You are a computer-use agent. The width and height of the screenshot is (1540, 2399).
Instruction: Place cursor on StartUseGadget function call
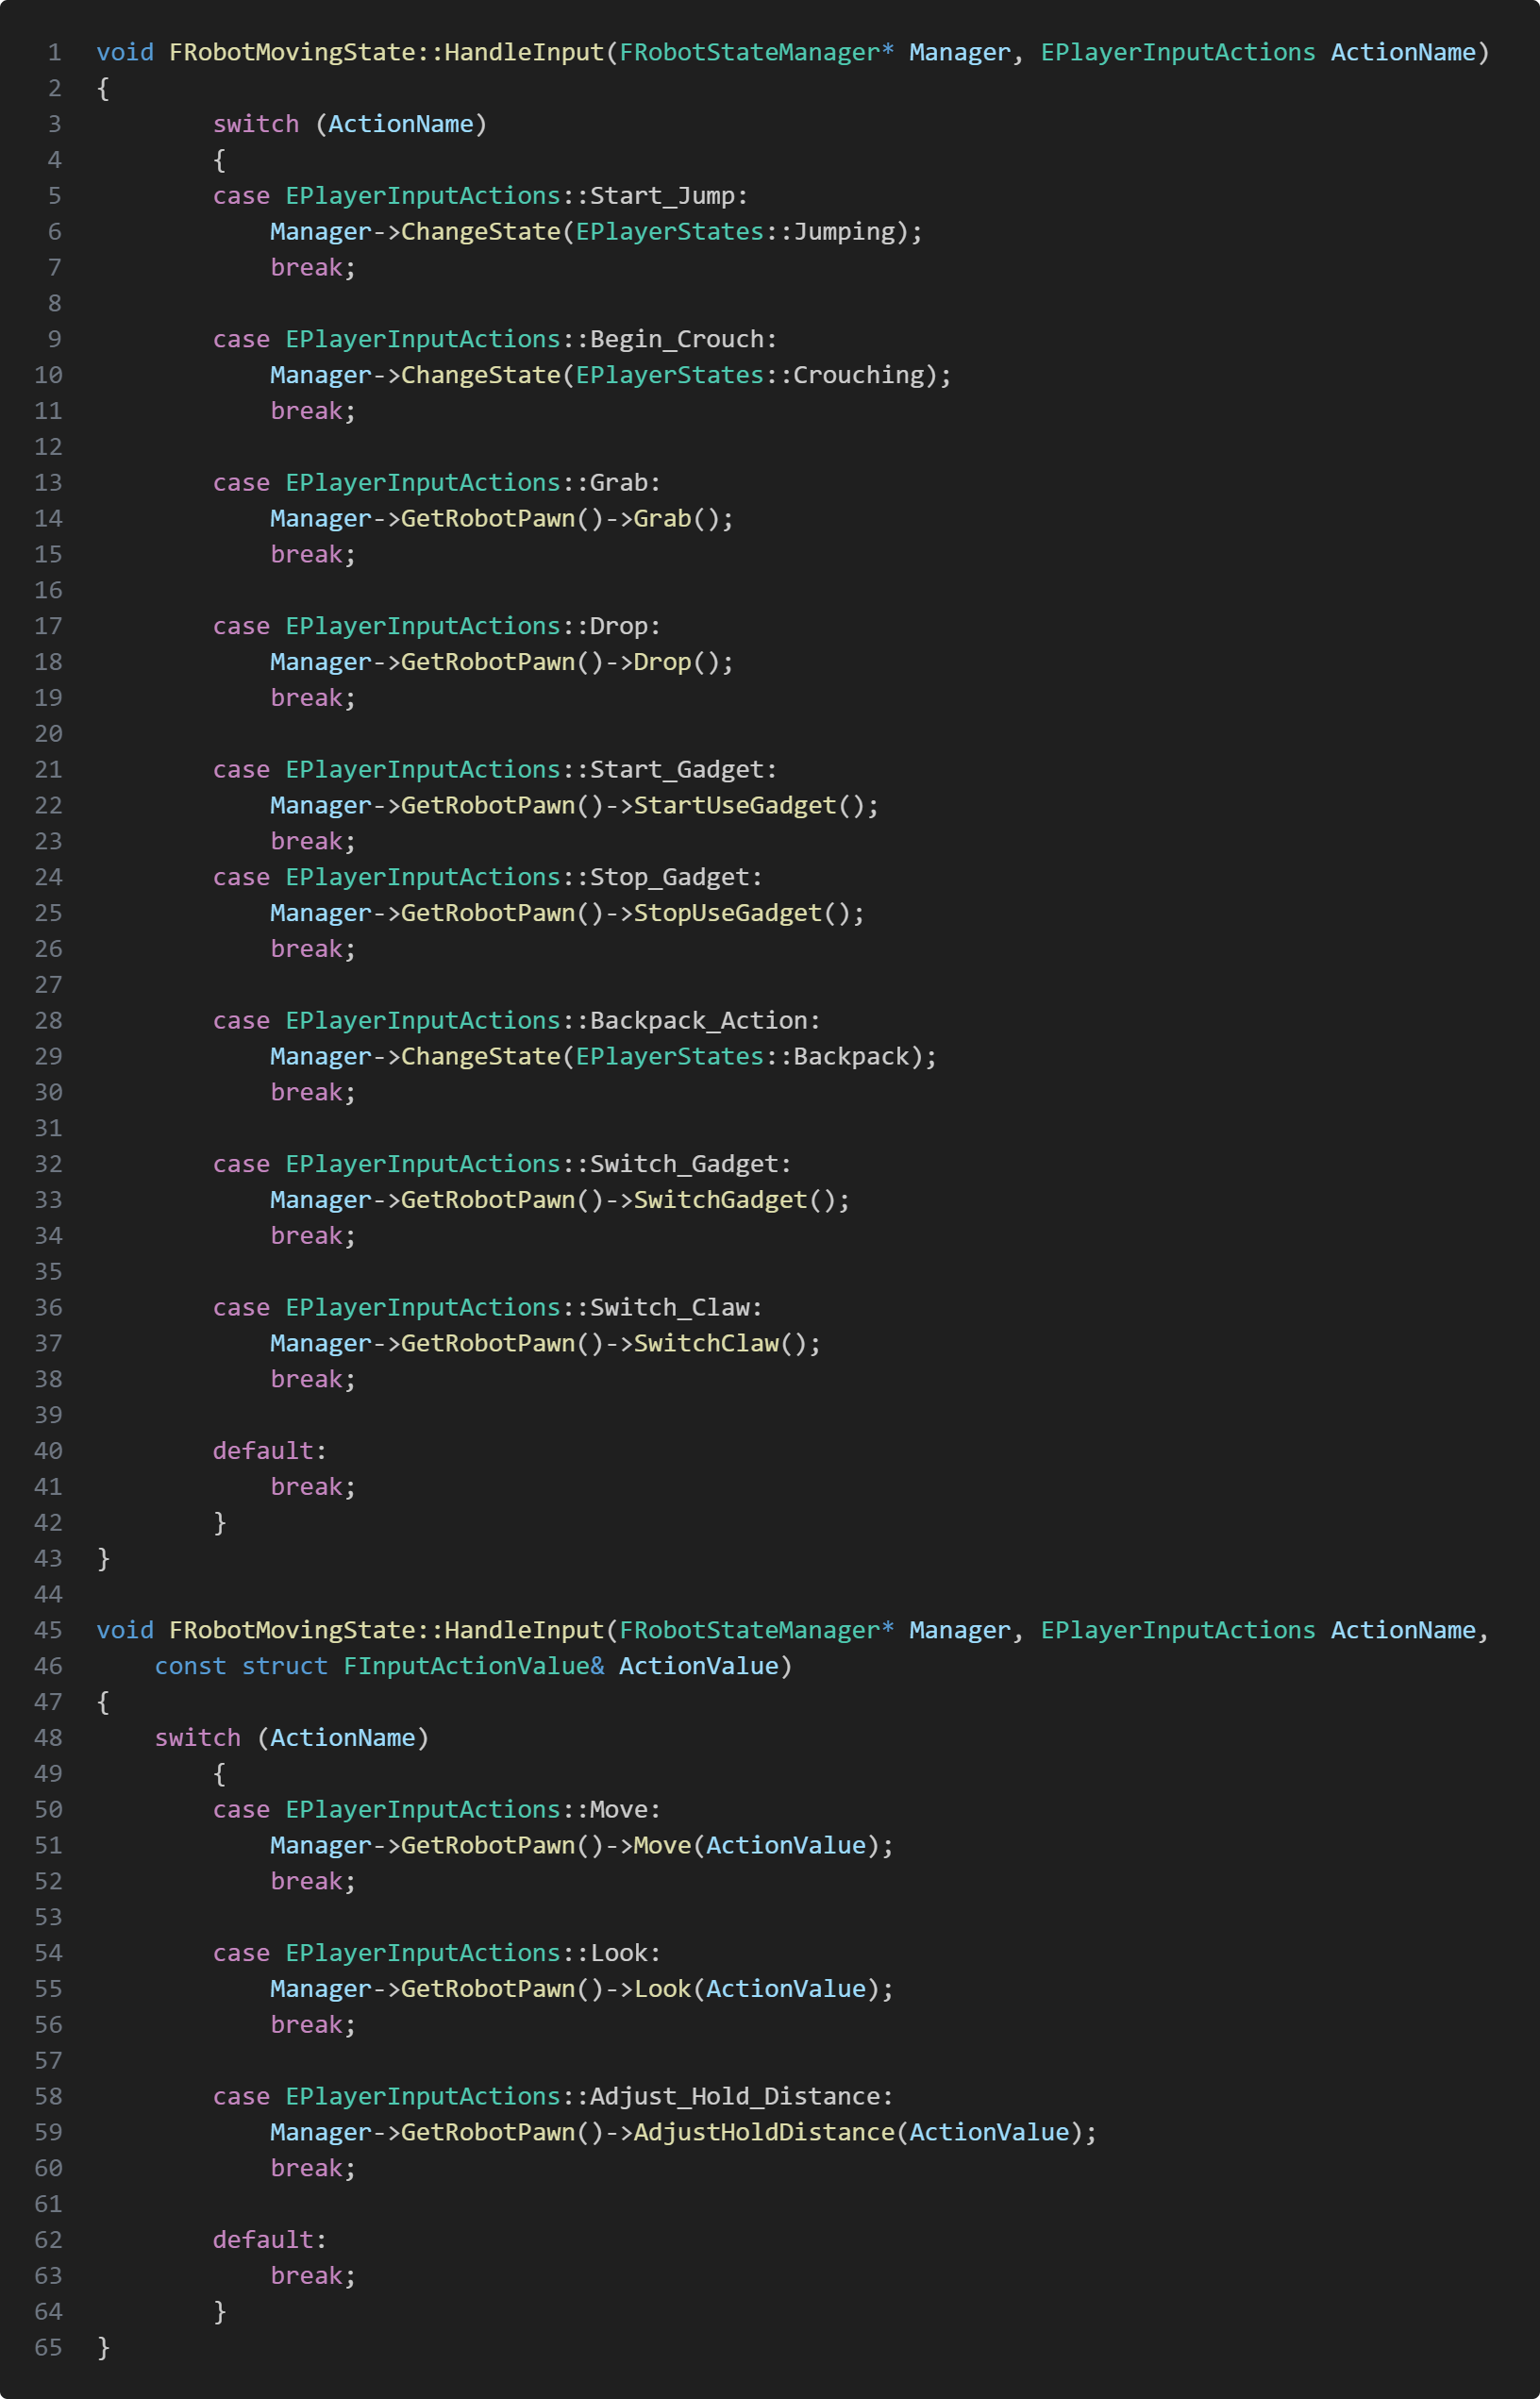coord(734,806)
